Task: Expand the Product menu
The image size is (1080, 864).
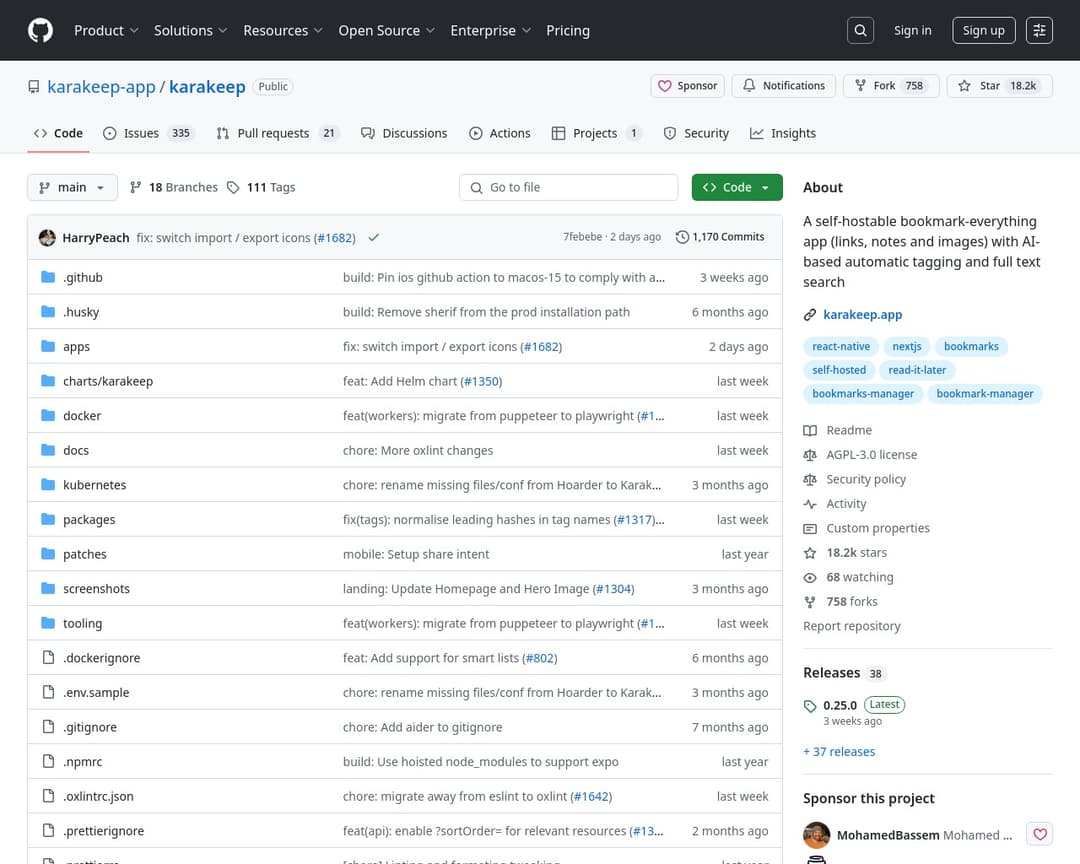Action: click(106, 30)
